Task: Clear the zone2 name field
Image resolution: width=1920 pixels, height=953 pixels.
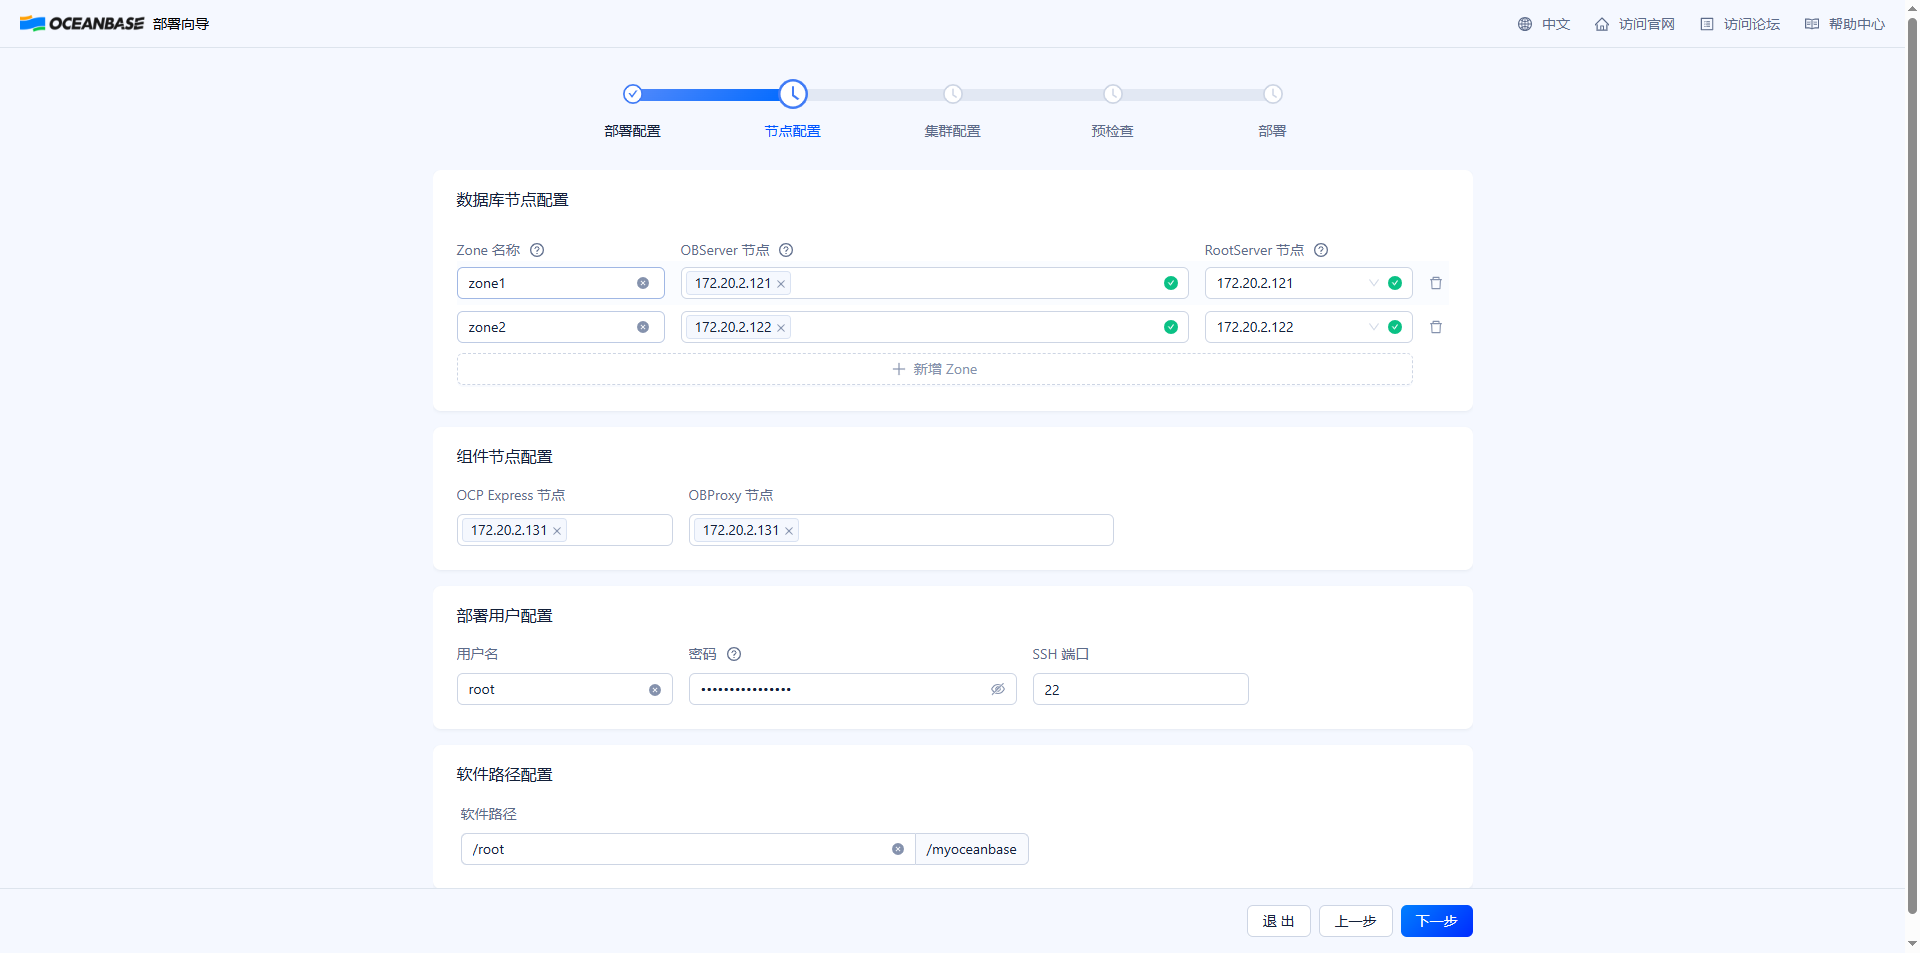Action: pyautogui.click(x=643, y=327)
